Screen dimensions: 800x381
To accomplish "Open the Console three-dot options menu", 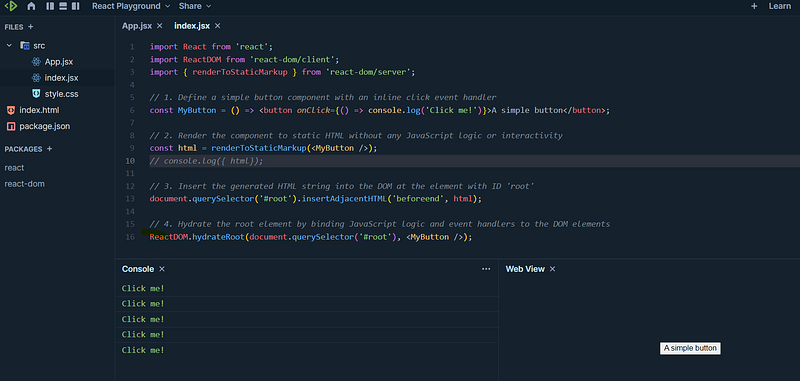I will pos(486,269).
